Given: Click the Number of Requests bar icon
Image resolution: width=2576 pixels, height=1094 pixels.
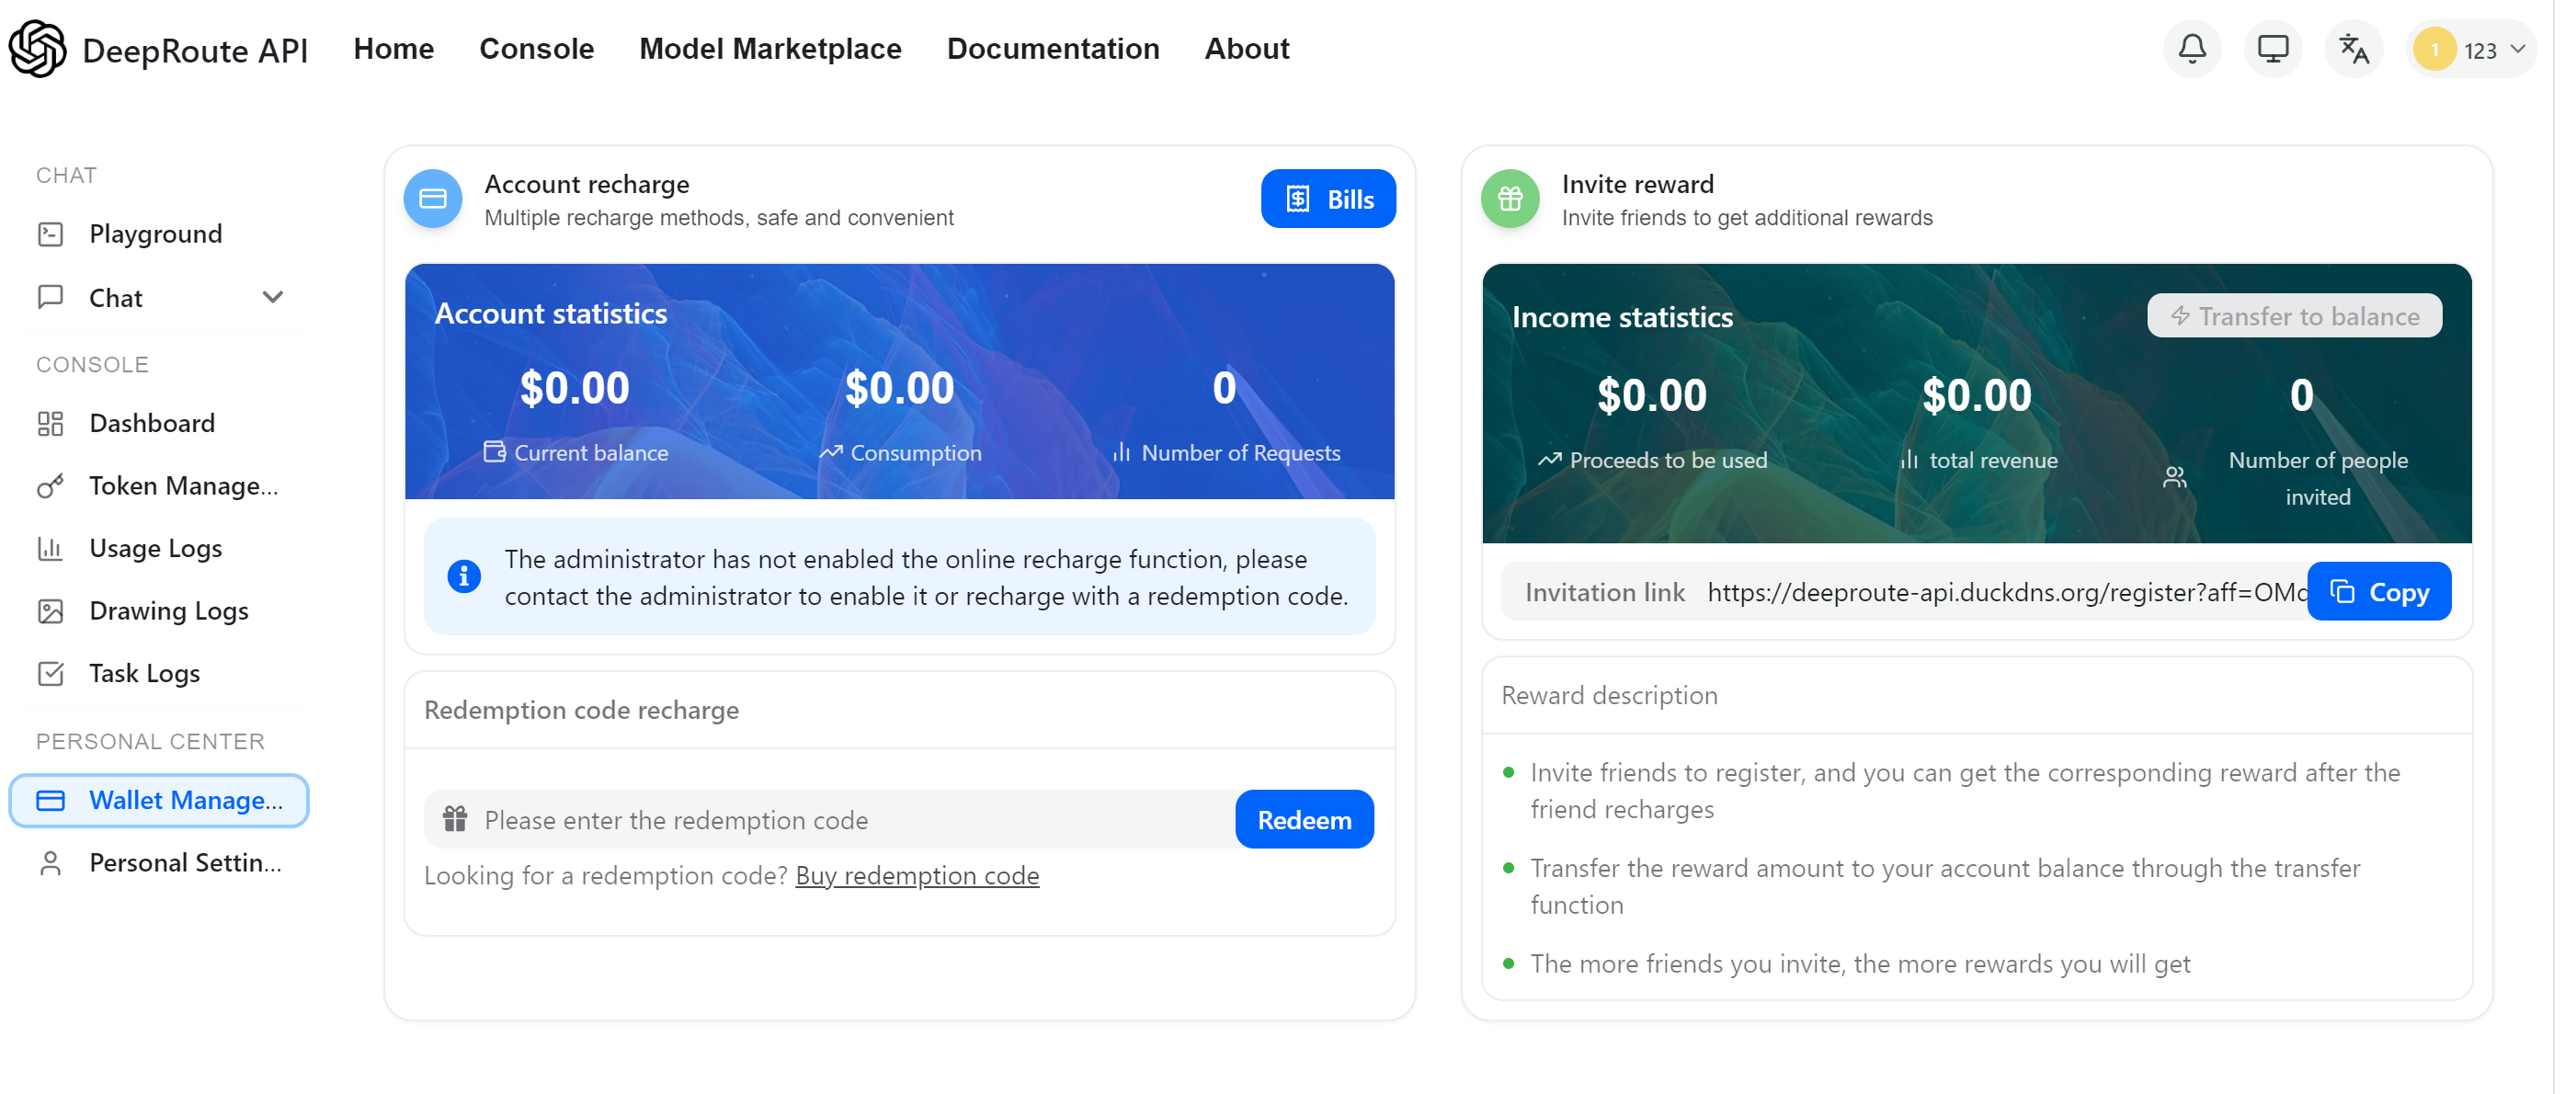Looking at the screenshot, I should (x=1121, y=453).
